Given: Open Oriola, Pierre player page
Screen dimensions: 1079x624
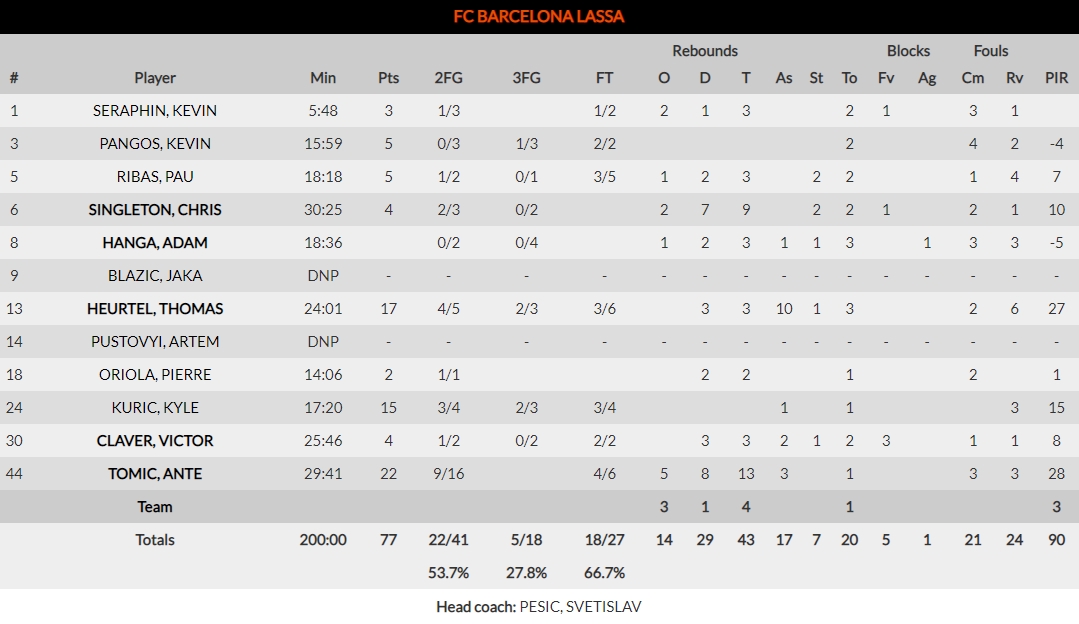Looking at the screenshot, I should pos(155,375).
